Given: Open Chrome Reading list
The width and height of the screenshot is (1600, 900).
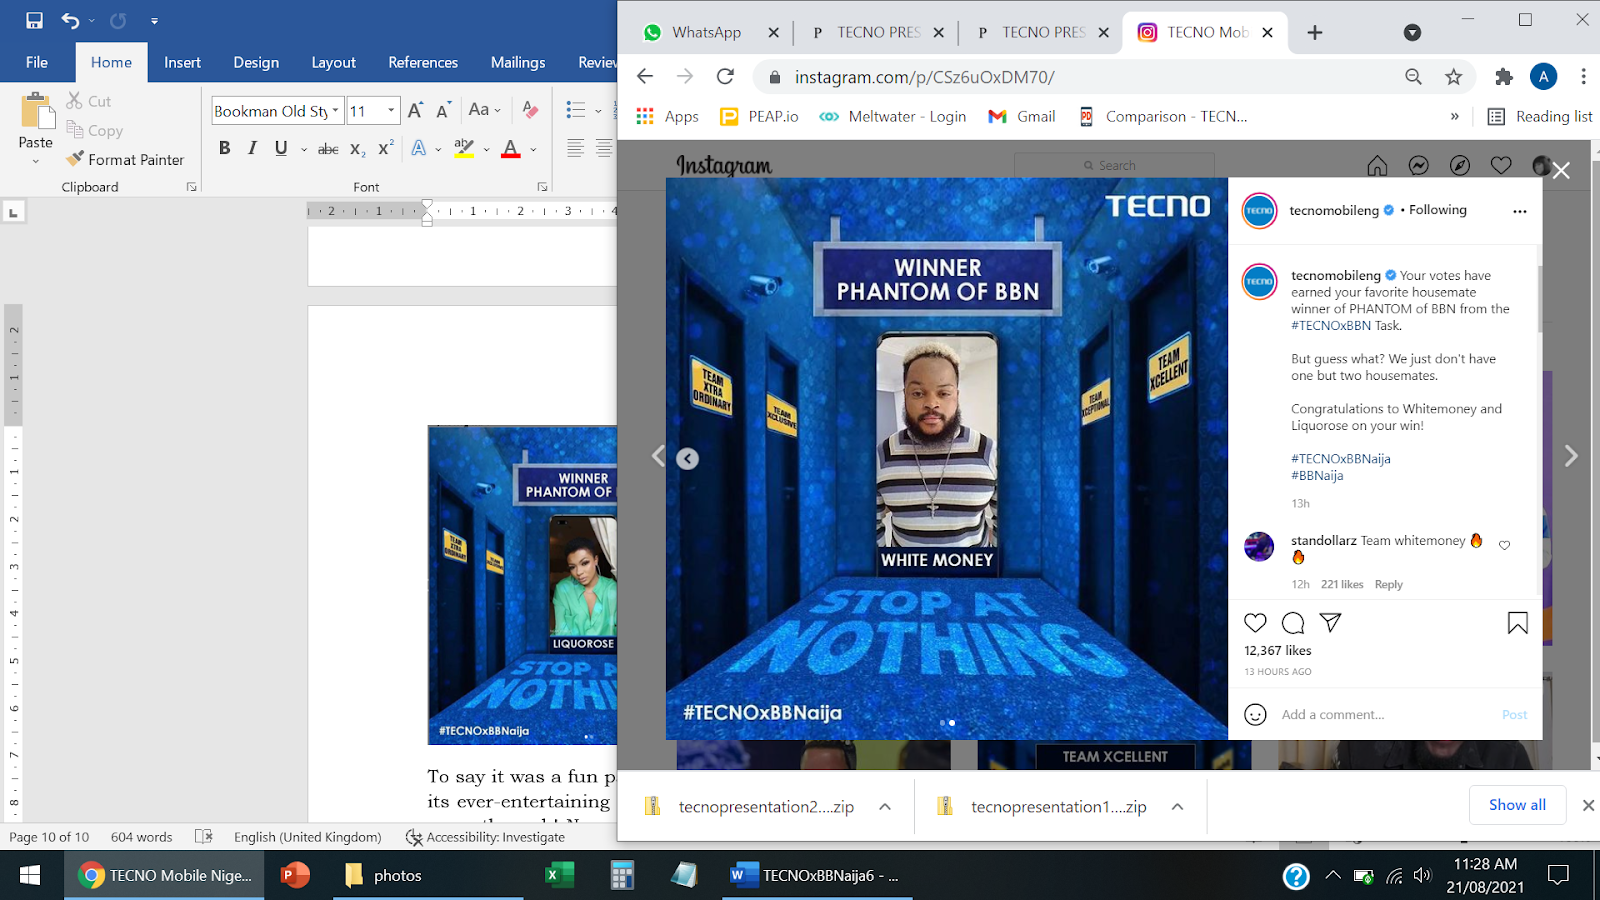Looking at the screenshot, I should click(x=1540, y=116).
